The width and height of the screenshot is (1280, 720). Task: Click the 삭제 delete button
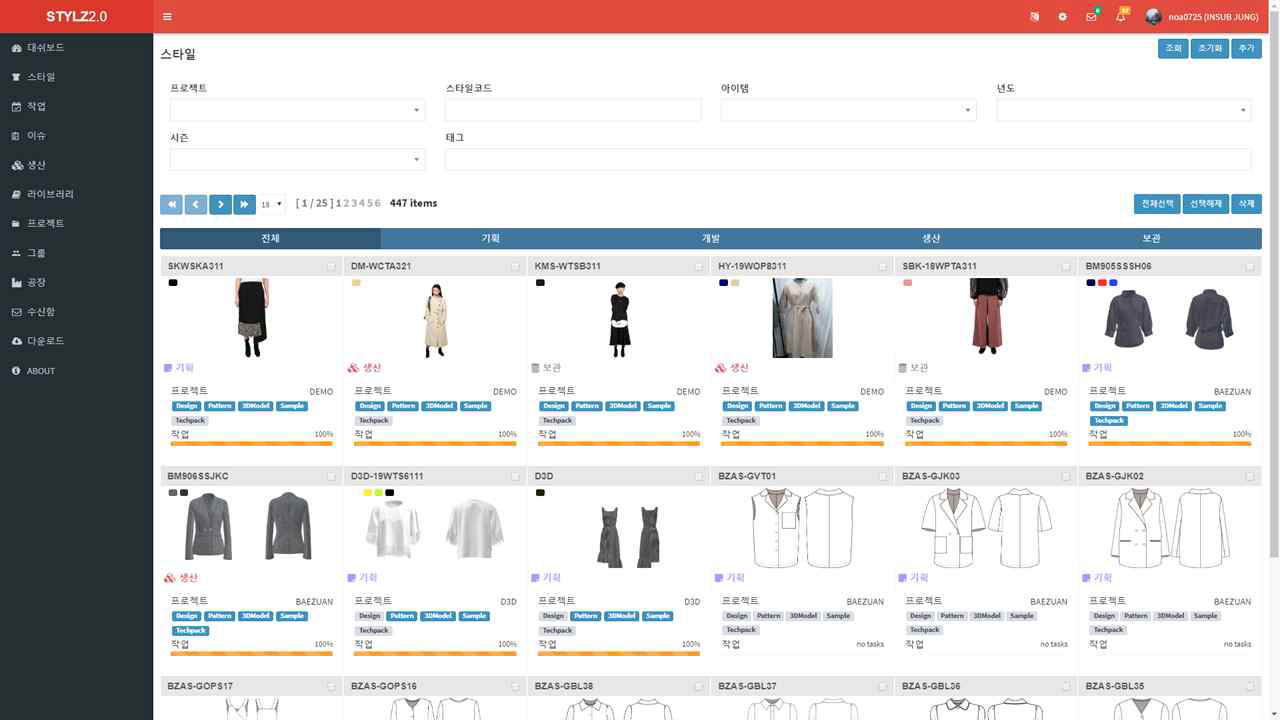(1246, 204)
